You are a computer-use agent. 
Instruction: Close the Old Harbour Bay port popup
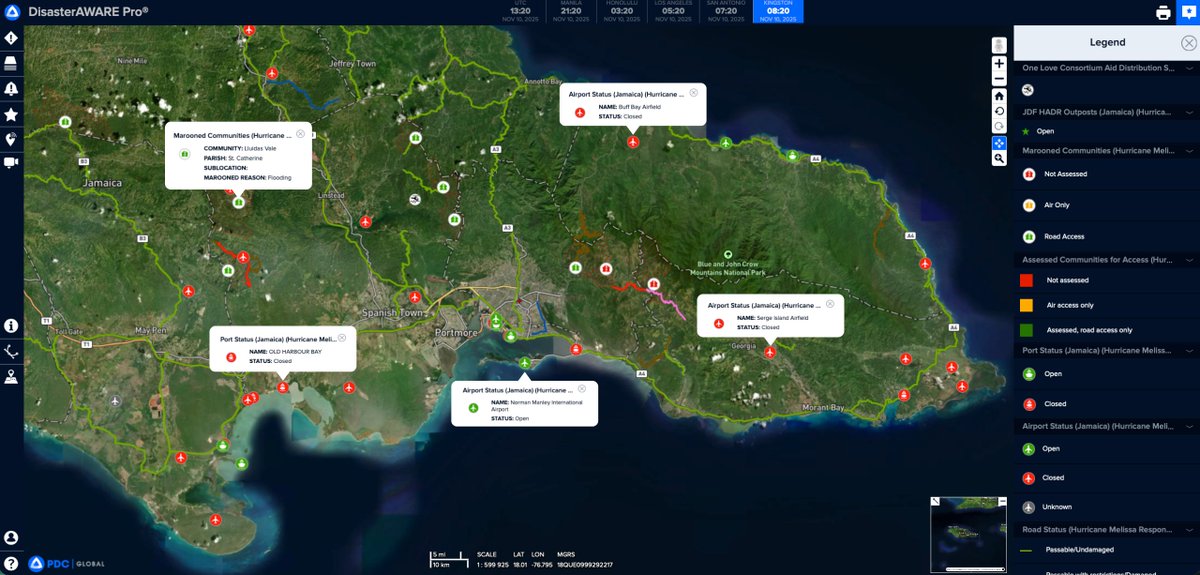point(342,338)
